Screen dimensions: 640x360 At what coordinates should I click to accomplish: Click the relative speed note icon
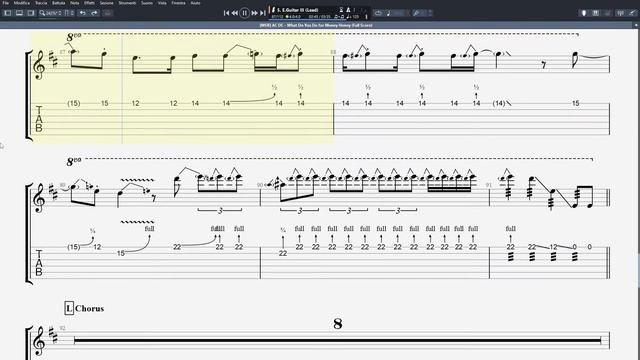click(x=388, y=13)
